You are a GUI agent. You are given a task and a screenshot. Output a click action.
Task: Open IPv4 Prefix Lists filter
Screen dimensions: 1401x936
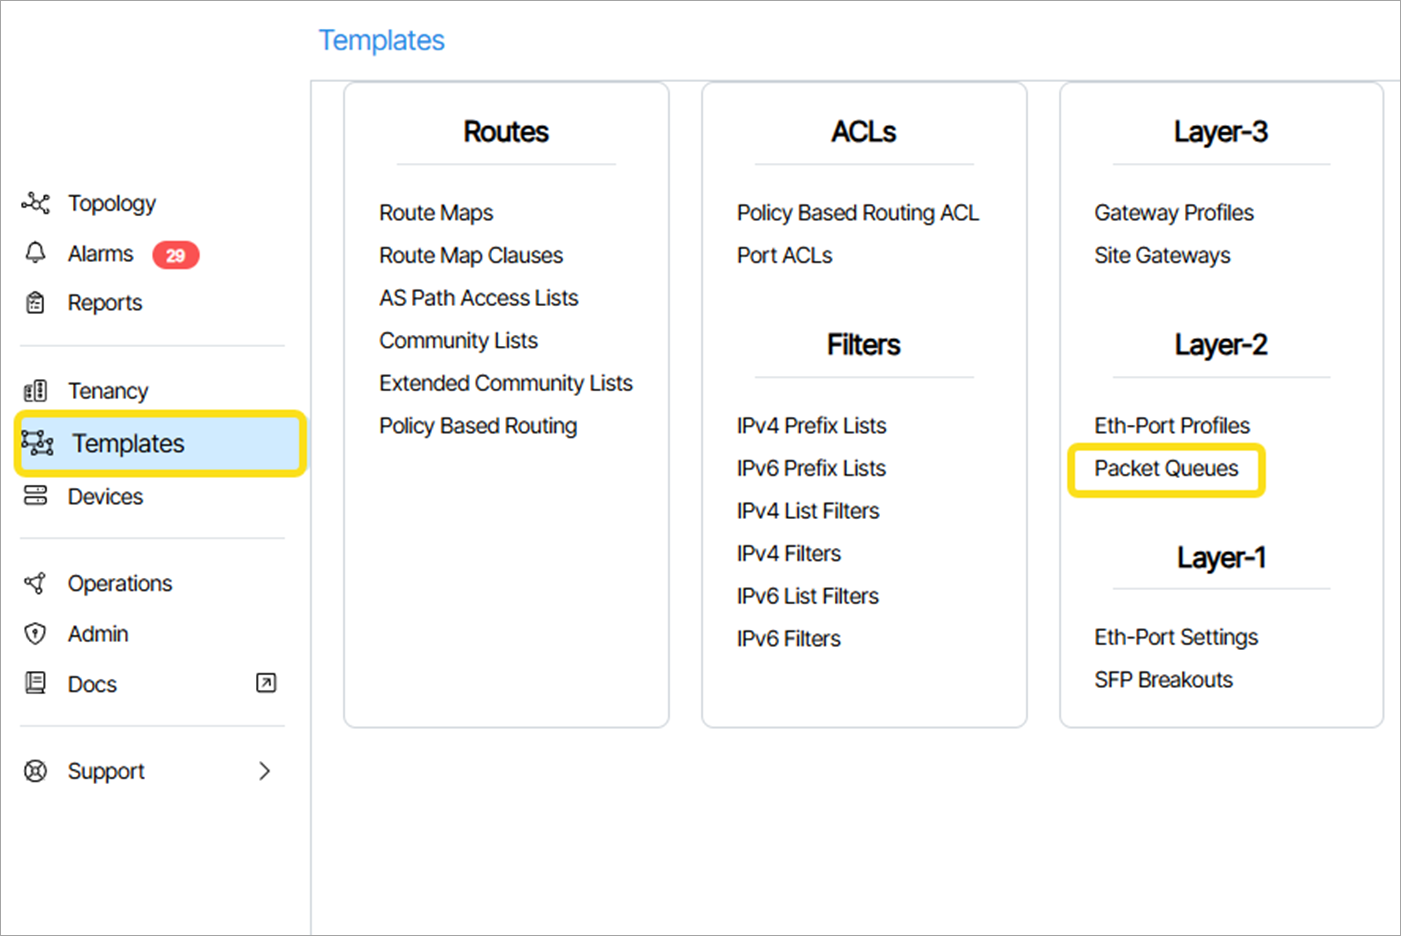[811, 426]
